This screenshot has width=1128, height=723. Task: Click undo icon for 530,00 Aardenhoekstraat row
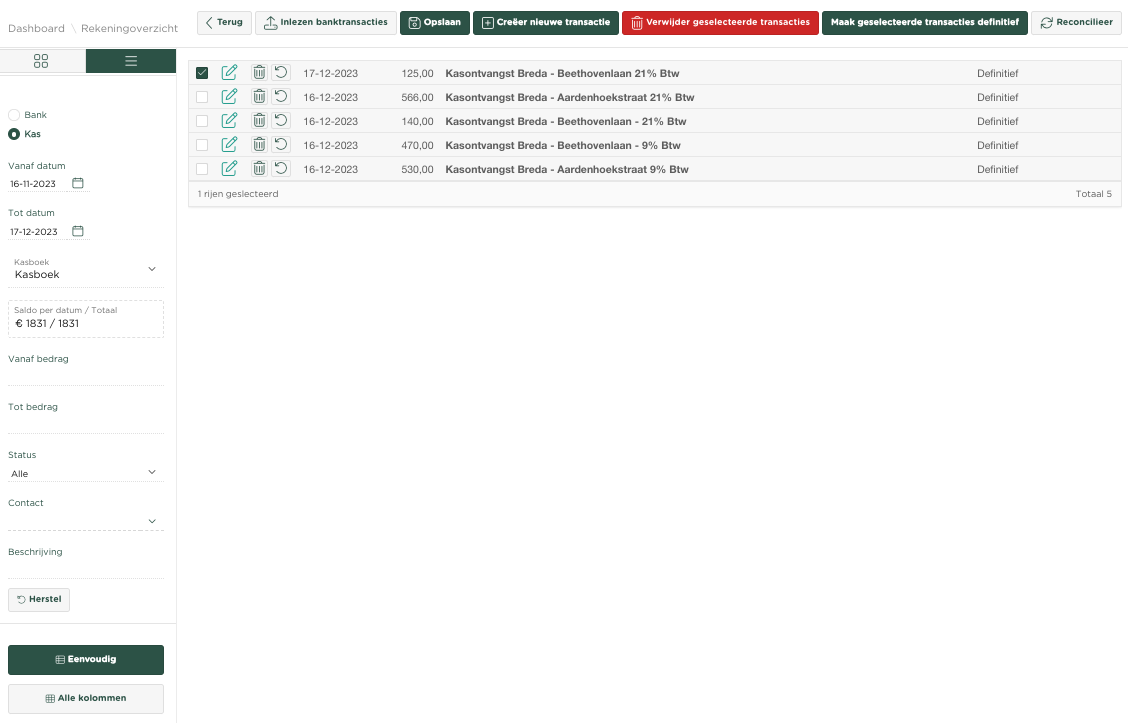(x=281, y=169)
